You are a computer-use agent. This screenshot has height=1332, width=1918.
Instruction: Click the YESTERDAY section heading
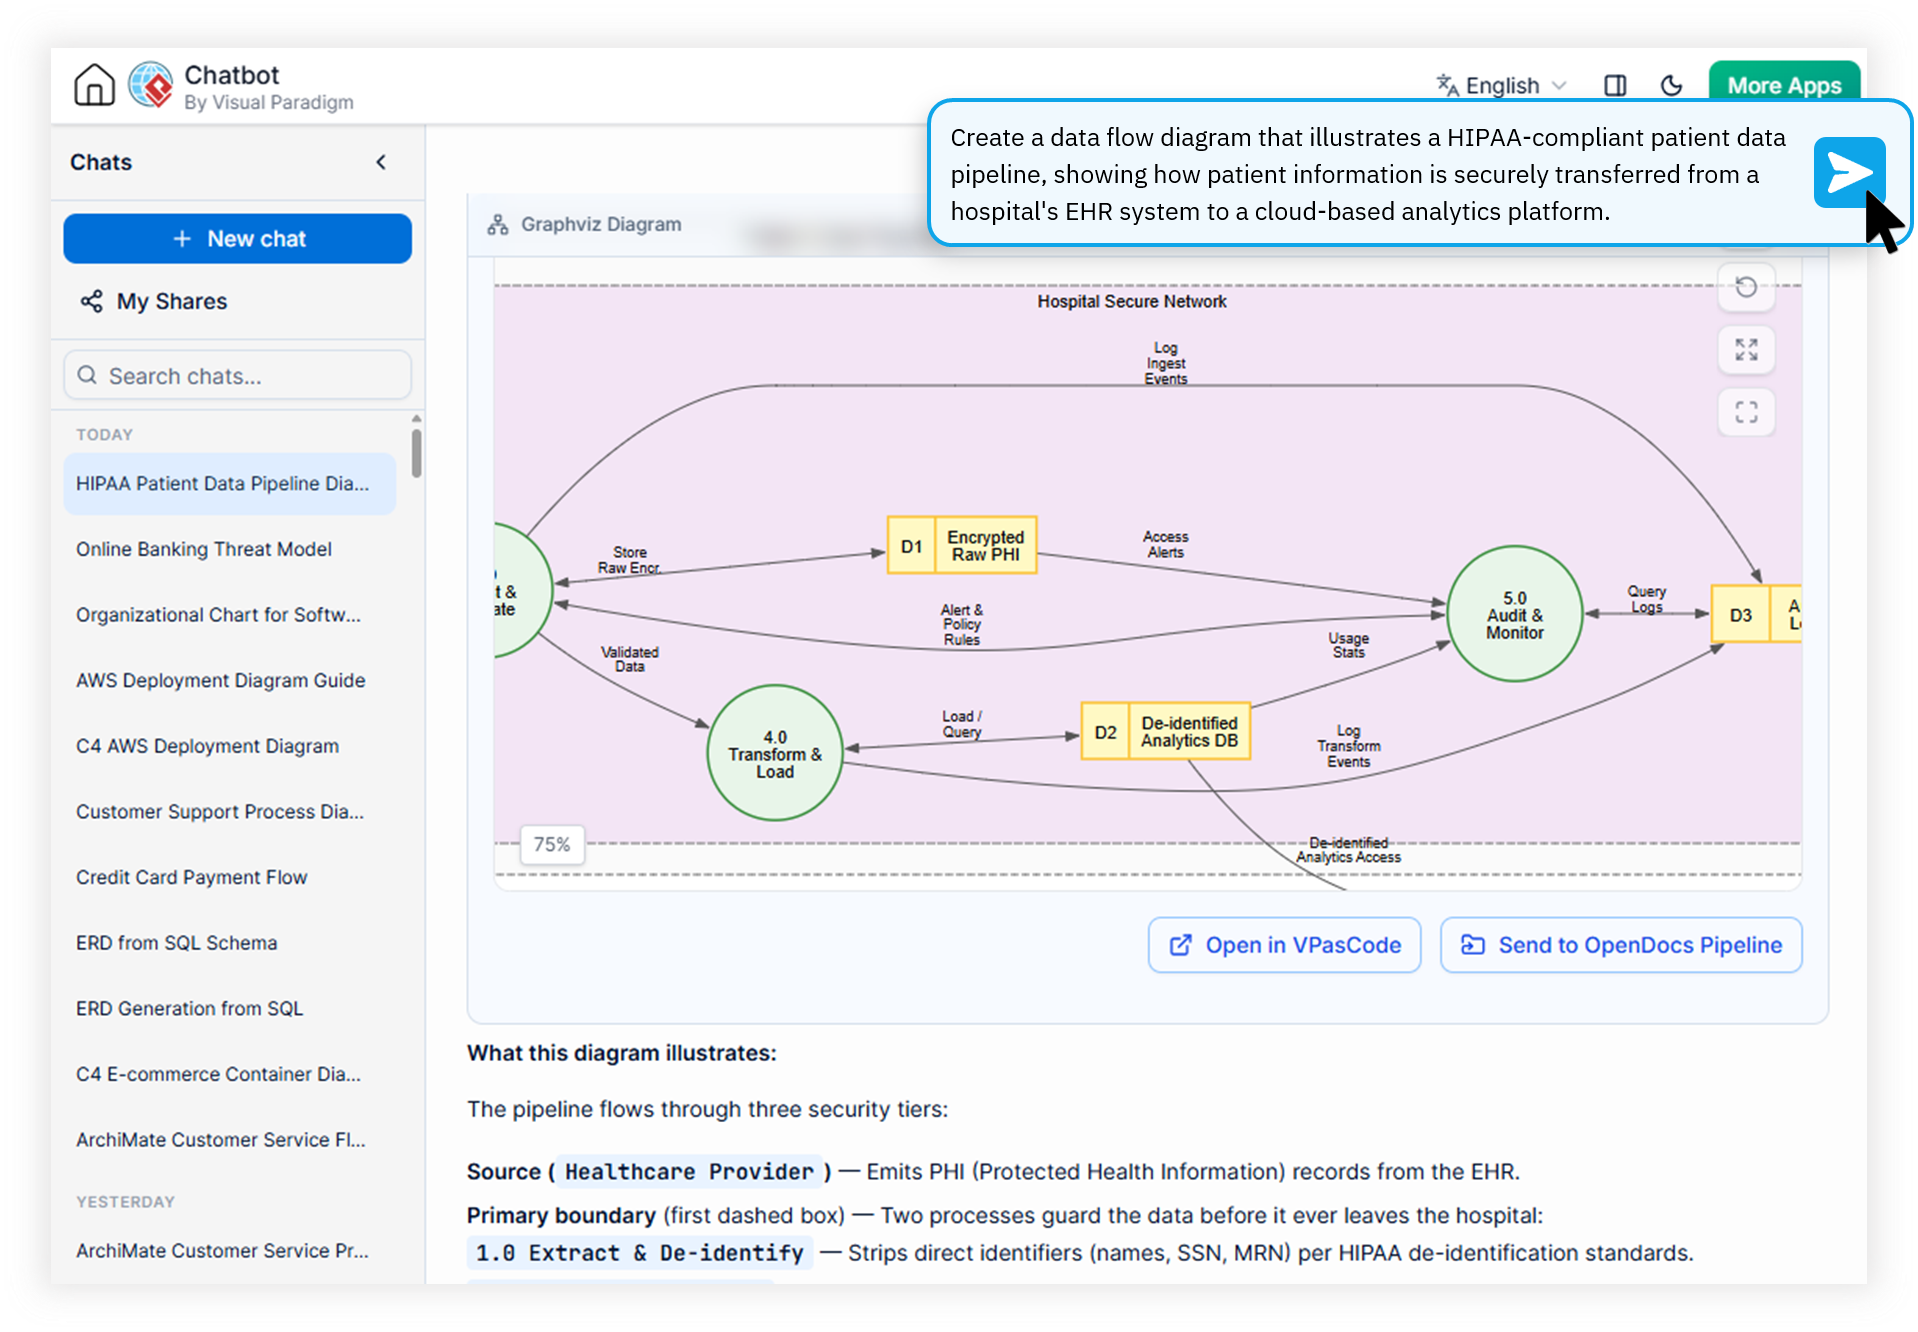click(126, 1202)
